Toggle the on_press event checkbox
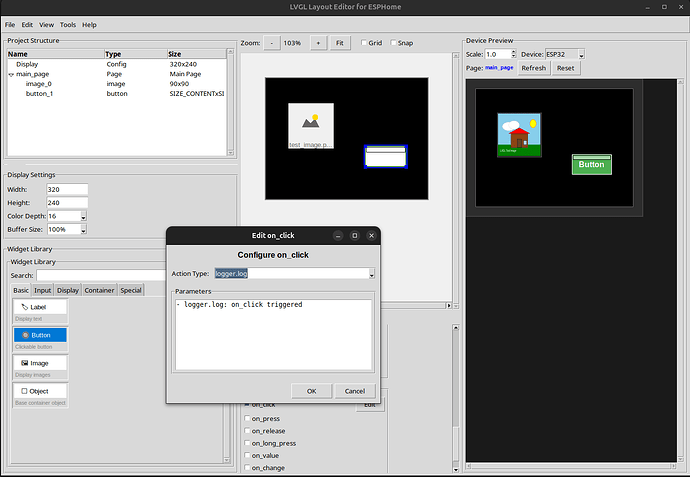This screenshot has height=477, width=690. click(x=248, y=417)
